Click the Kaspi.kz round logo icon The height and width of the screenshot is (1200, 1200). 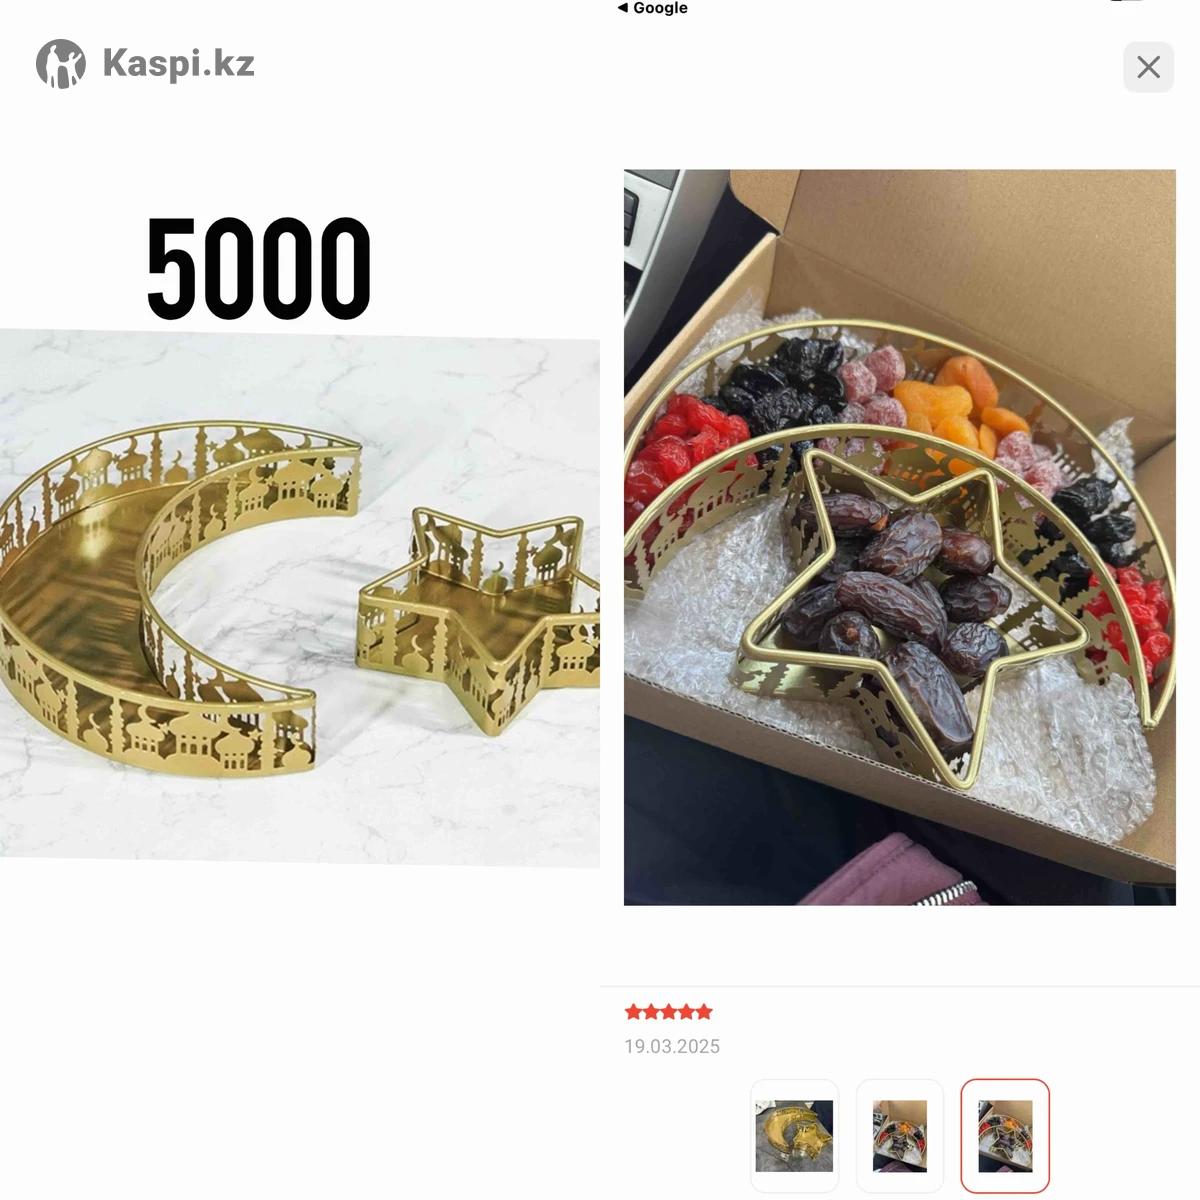click(61, 64)
